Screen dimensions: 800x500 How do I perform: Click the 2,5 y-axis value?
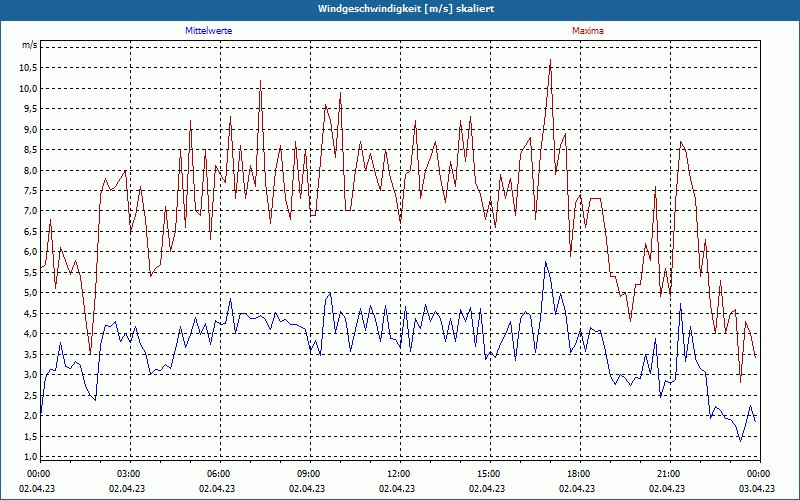coord(30,395)
